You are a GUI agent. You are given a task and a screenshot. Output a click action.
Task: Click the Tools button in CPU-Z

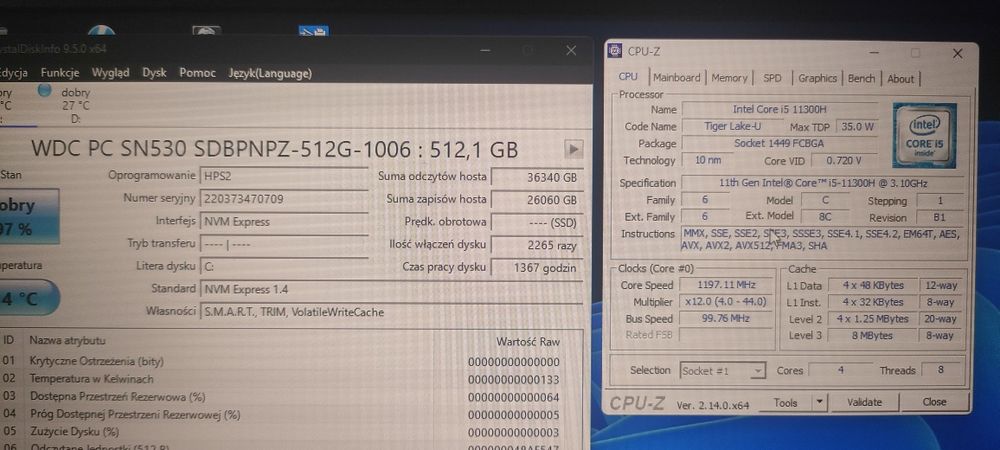786,402
